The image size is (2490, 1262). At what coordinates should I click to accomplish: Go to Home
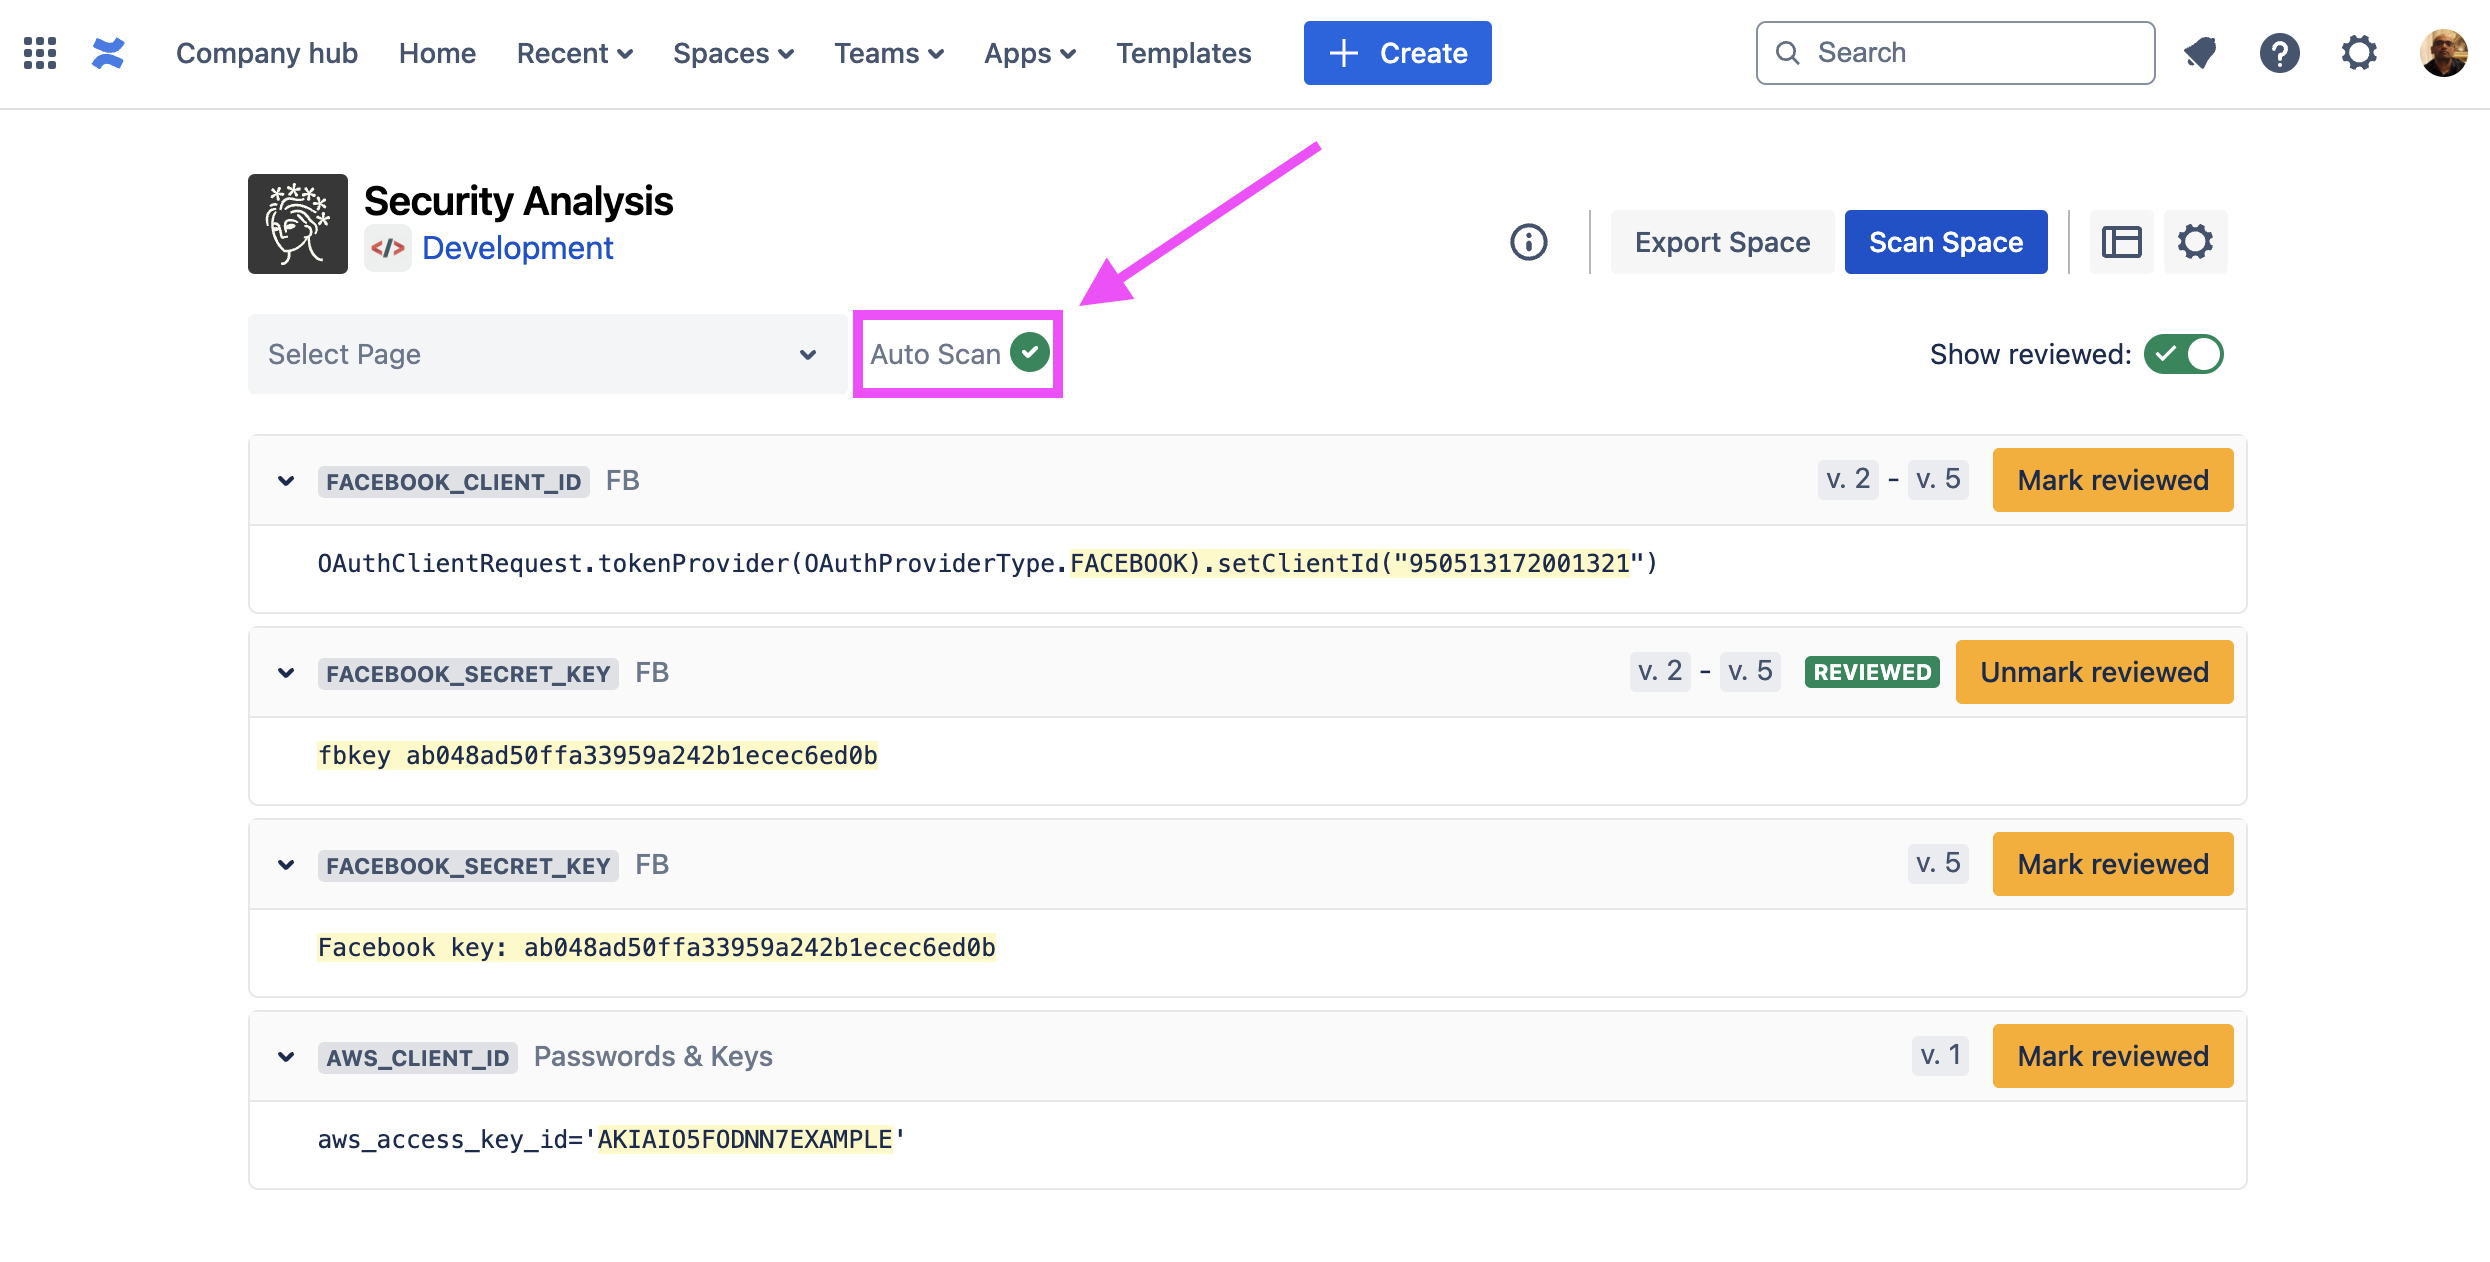(x=437, y=53)
